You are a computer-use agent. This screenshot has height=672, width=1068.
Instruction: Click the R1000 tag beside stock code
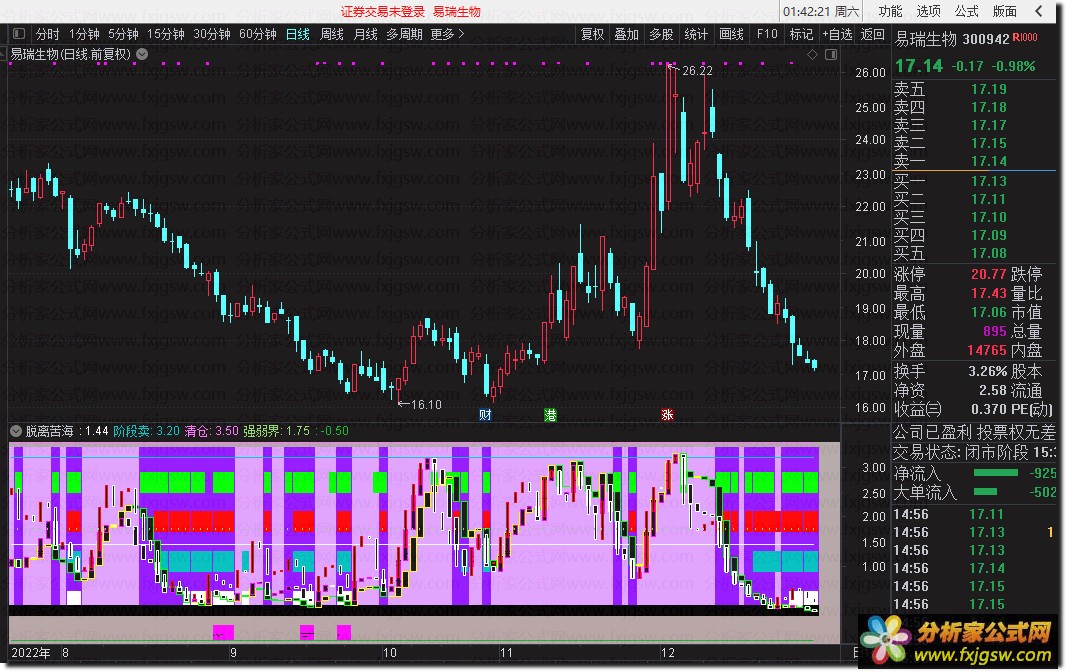[x=1025, y=38]
